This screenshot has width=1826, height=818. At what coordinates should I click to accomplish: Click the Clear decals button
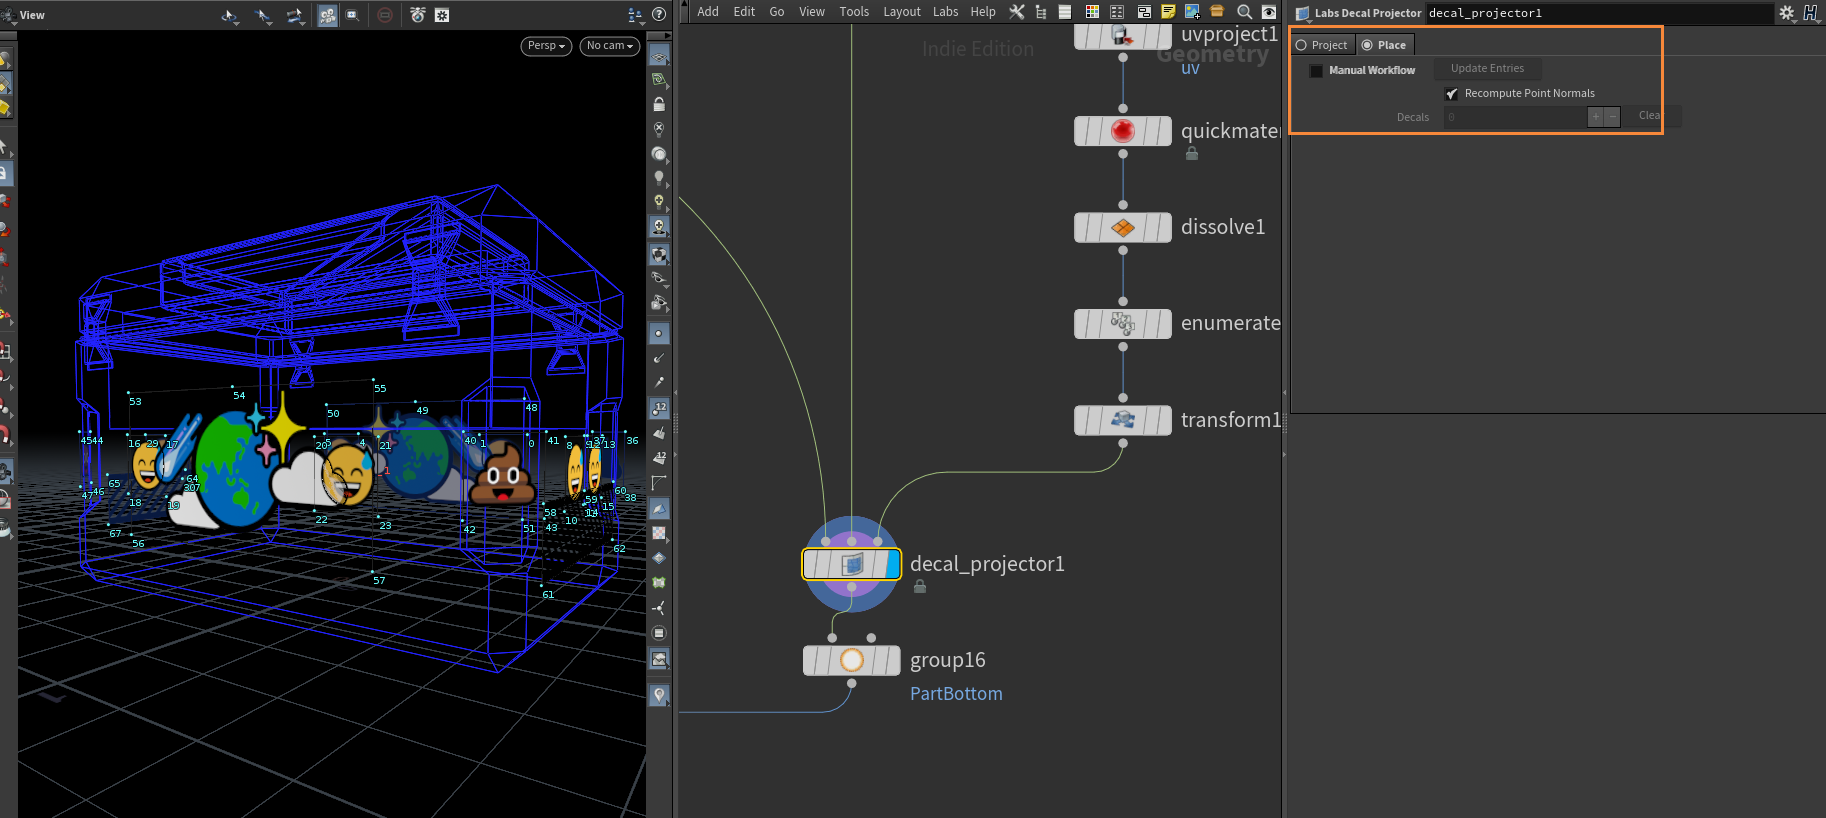[1651, 116]
